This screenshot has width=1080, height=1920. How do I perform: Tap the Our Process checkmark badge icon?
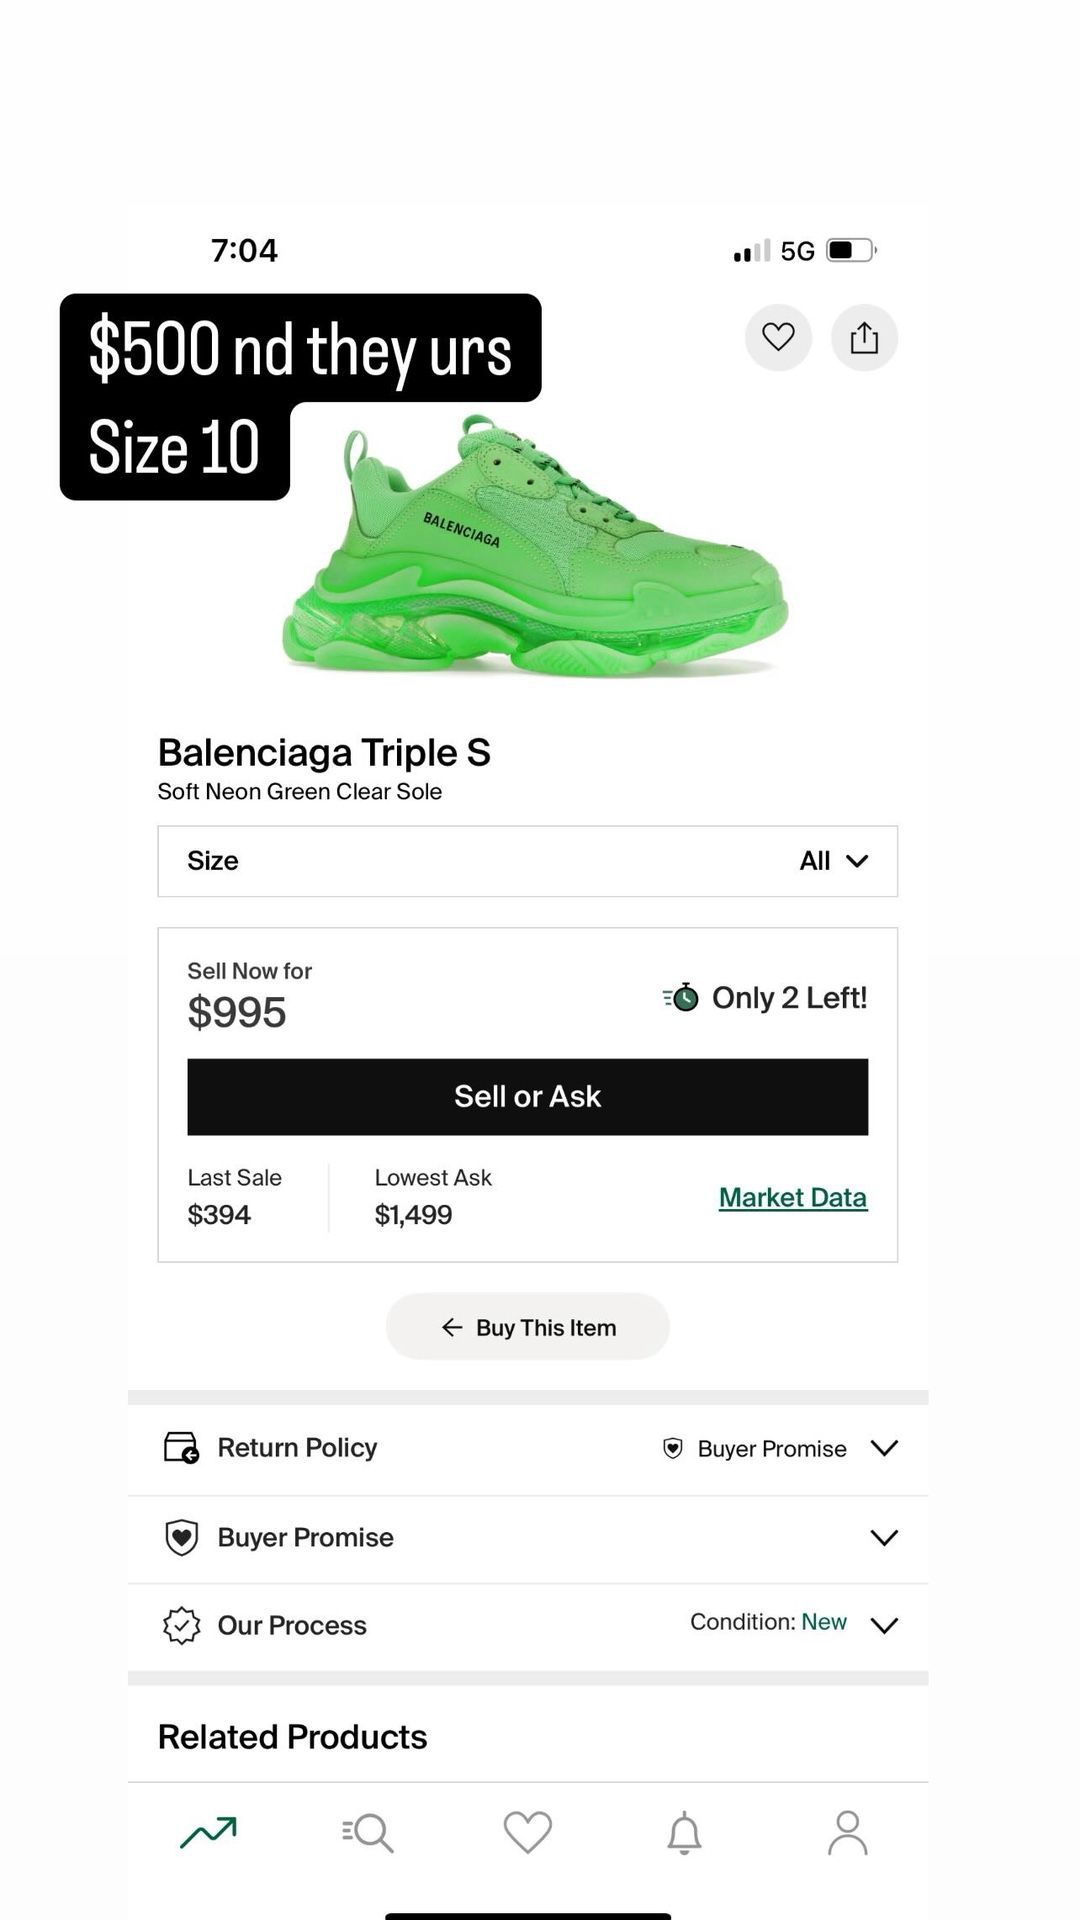point(181,1625)
